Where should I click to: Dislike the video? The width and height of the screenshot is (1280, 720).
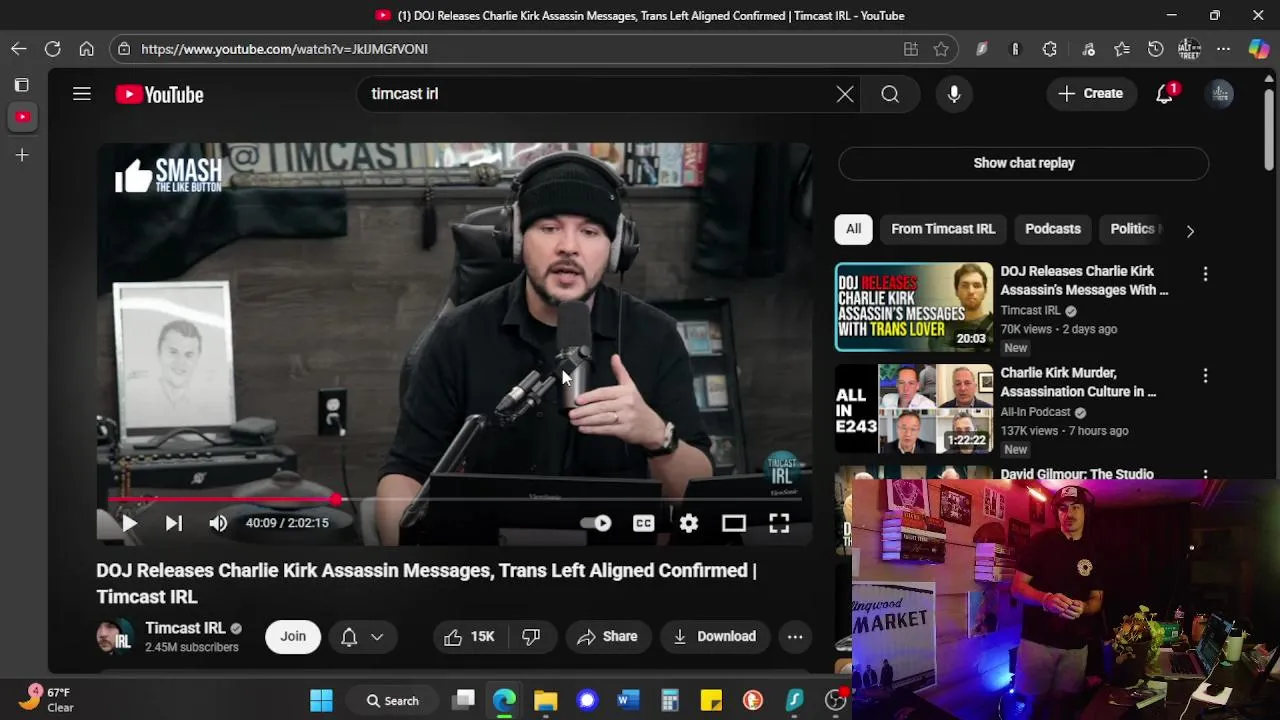click(532, 637)
